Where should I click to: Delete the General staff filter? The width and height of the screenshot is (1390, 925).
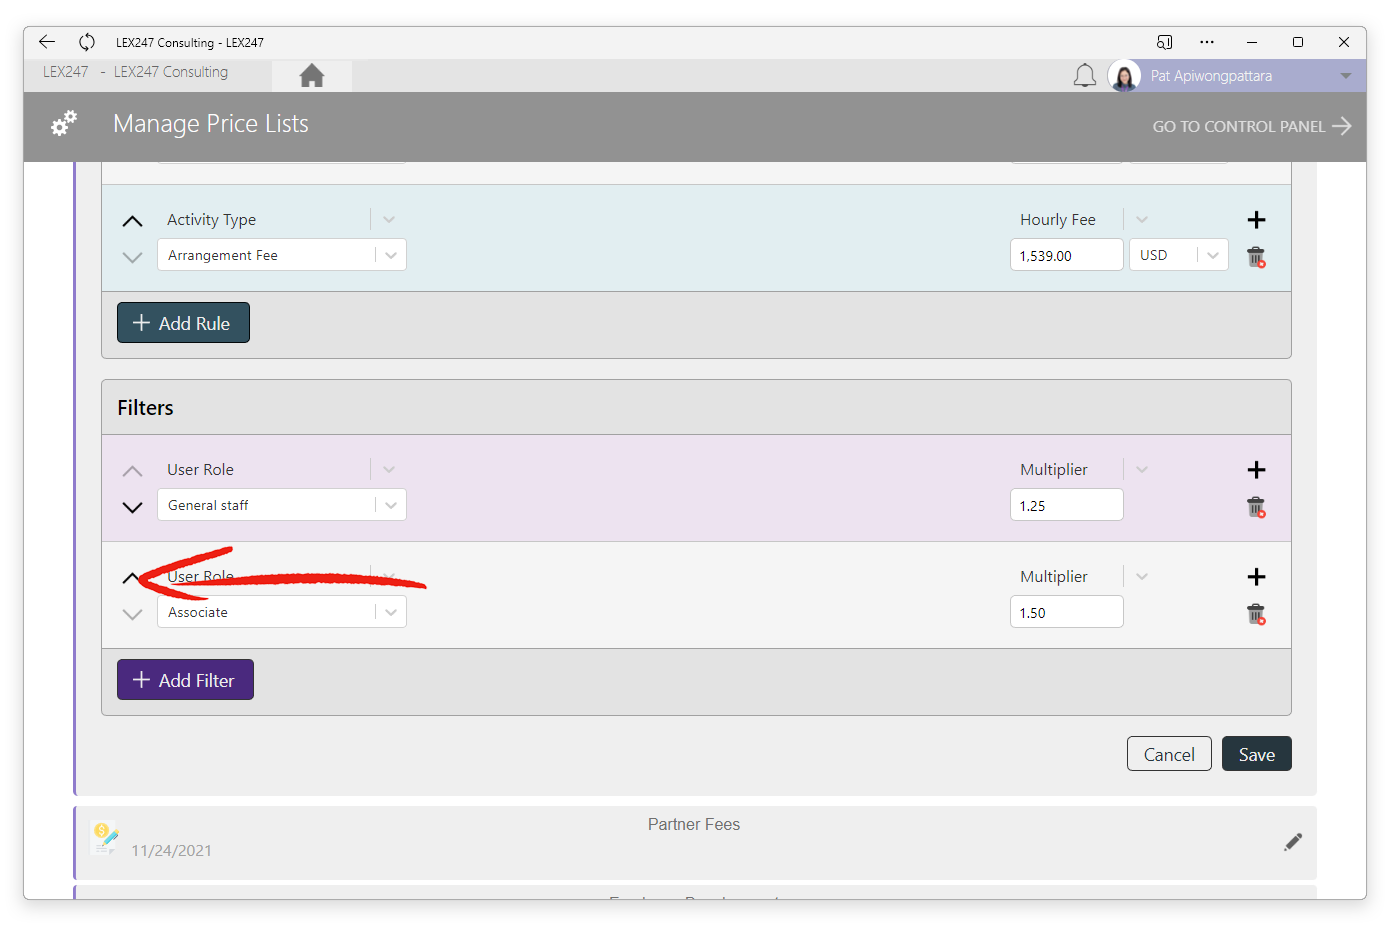coord(1256,507)
